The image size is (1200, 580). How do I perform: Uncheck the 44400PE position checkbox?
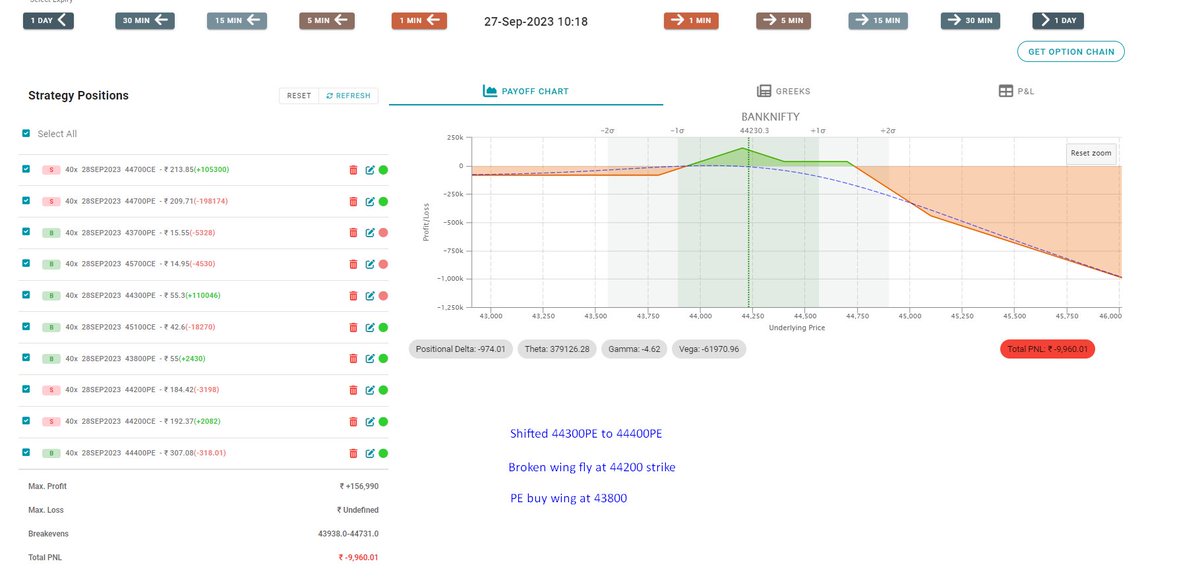(x=26, y=452)
